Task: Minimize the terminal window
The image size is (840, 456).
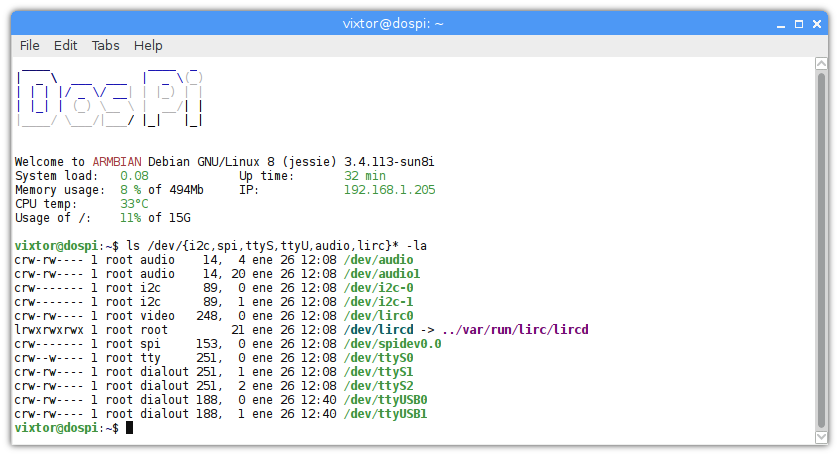Action: [x=781, y=24]
